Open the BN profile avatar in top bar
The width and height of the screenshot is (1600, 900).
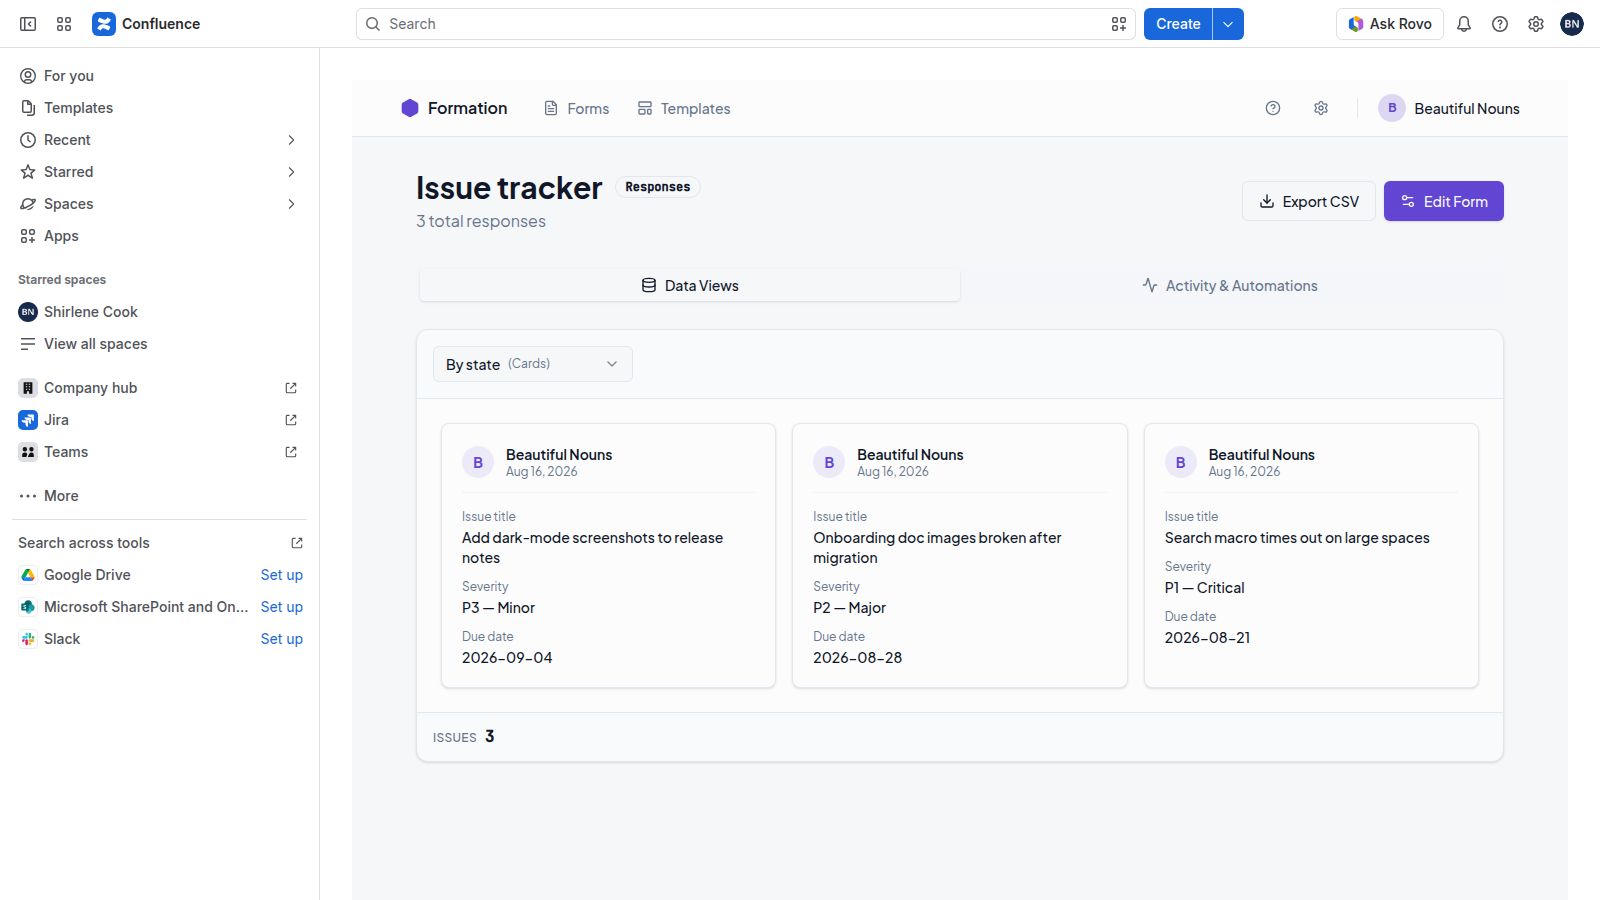click(1572, 24)
